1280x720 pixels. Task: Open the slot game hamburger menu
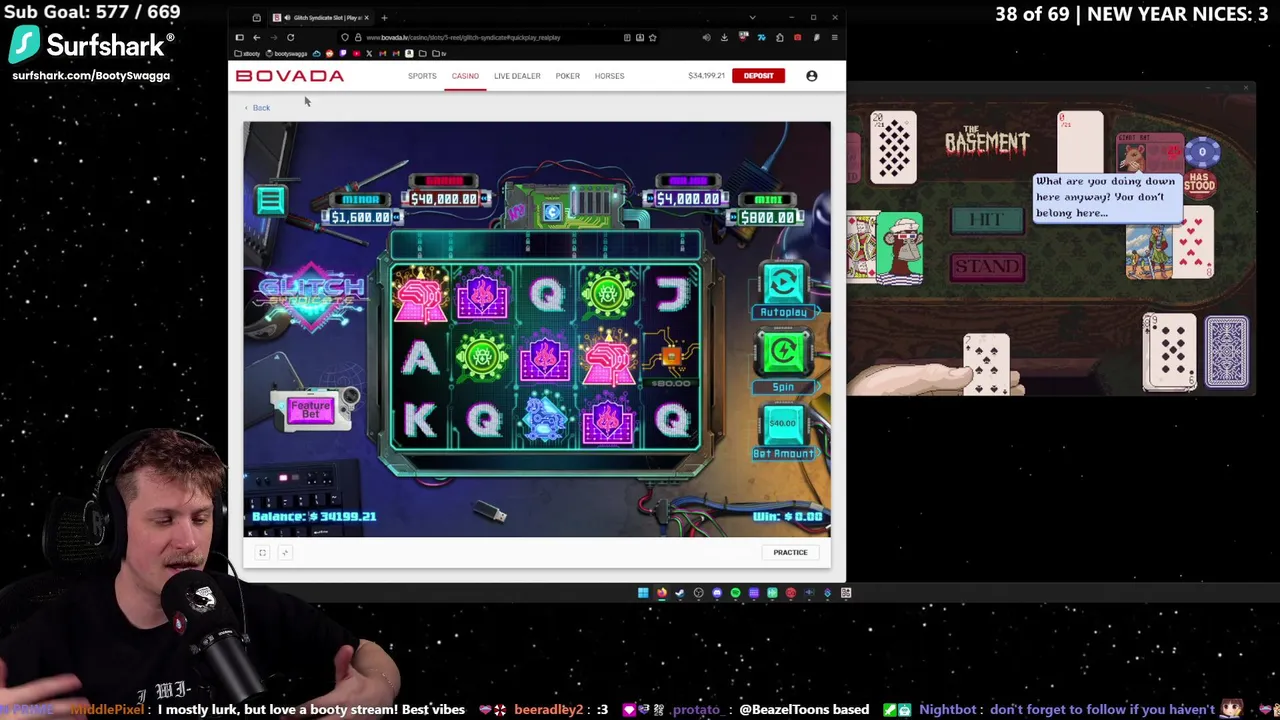pos(270,200)
